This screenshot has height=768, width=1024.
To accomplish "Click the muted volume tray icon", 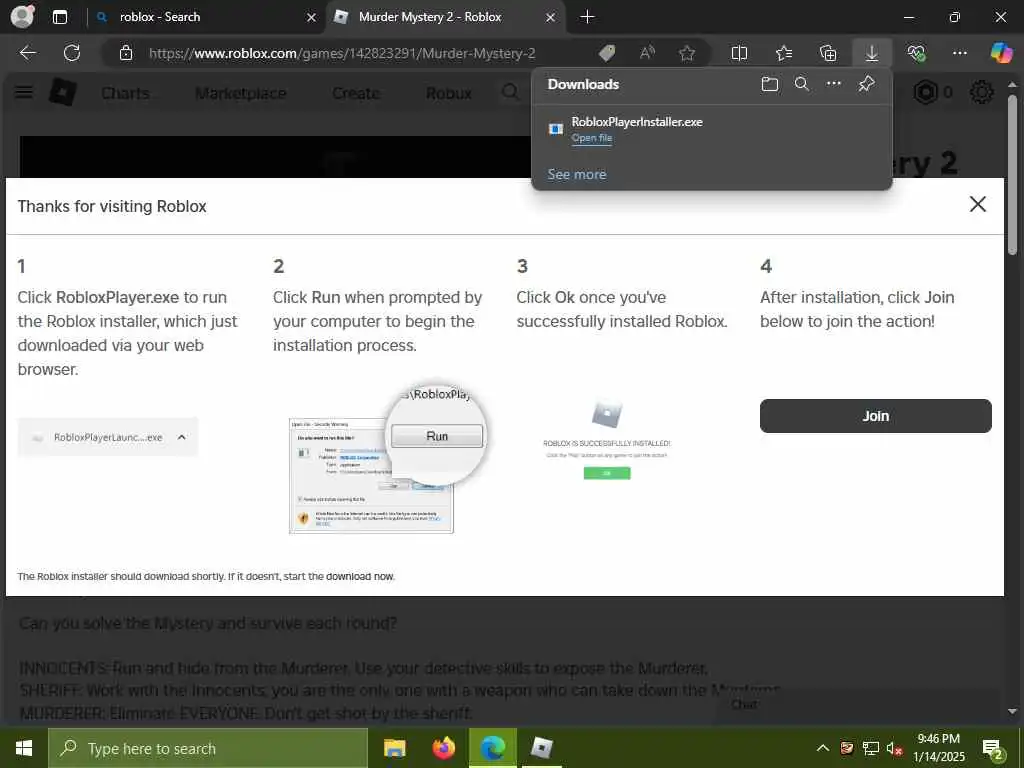I will (894, 748).
